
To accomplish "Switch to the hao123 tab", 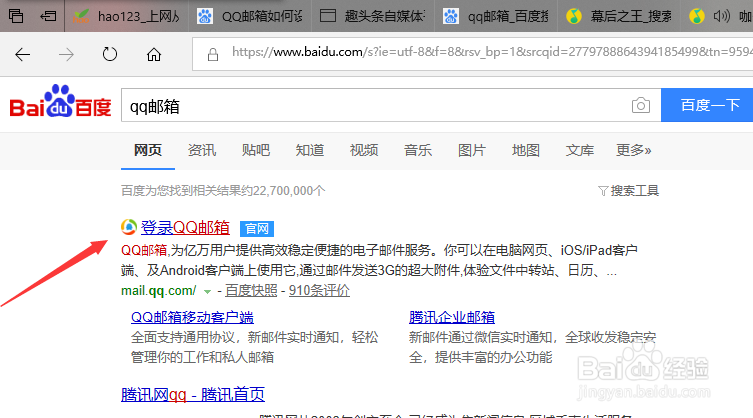I will [126, 16].
